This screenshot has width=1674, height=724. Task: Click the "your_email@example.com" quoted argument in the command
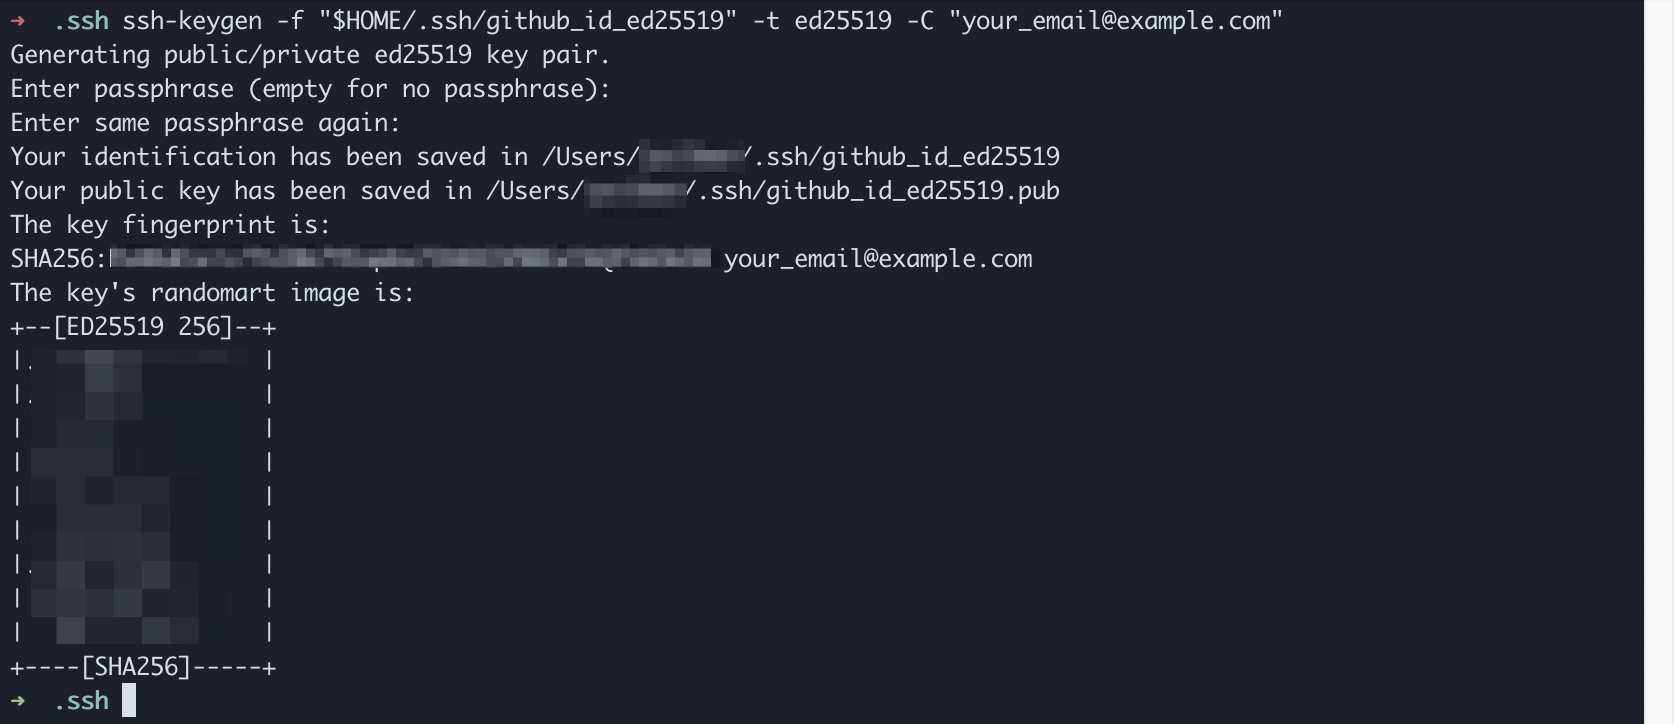pyautogui.click(x=1115, y=21)
